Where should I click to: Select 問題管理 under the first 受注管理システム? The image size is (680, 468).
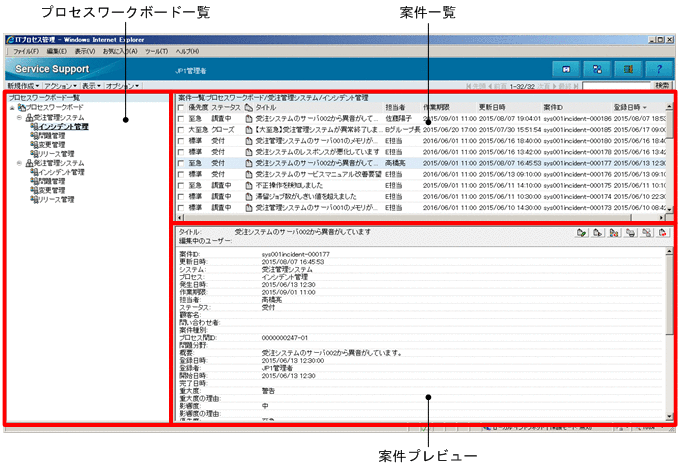click(52, 136)
